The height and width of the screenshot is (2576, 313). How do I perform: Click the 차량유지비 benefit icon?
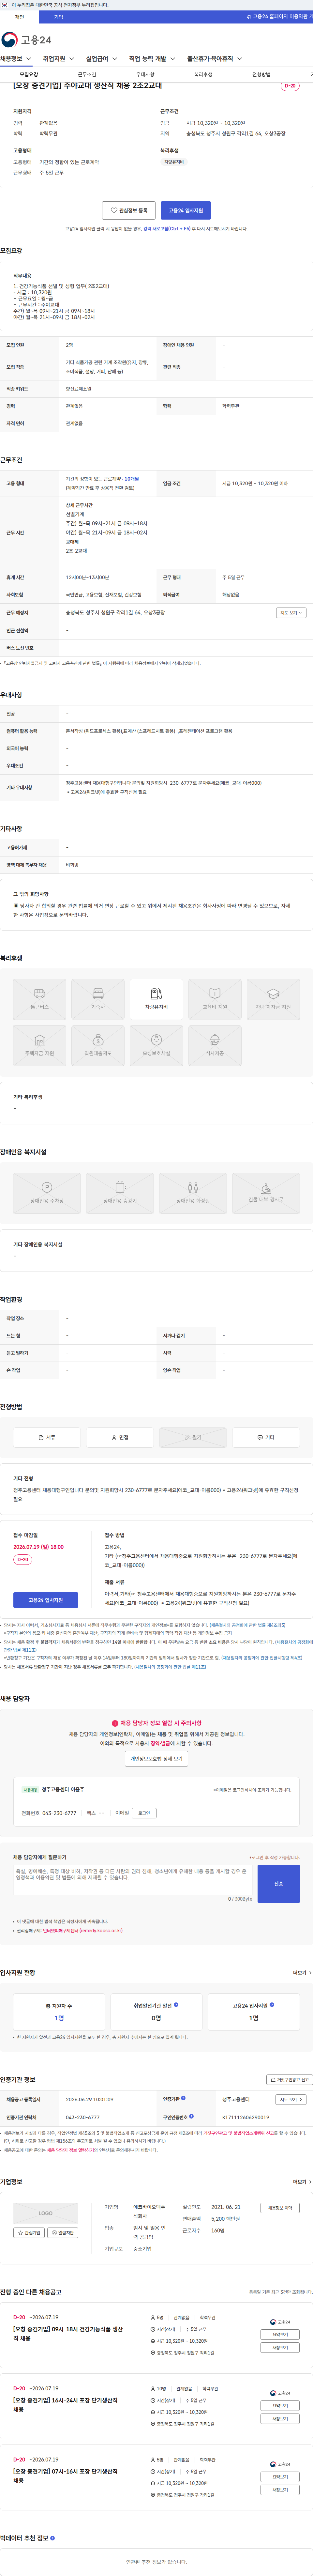click(156, 999)
